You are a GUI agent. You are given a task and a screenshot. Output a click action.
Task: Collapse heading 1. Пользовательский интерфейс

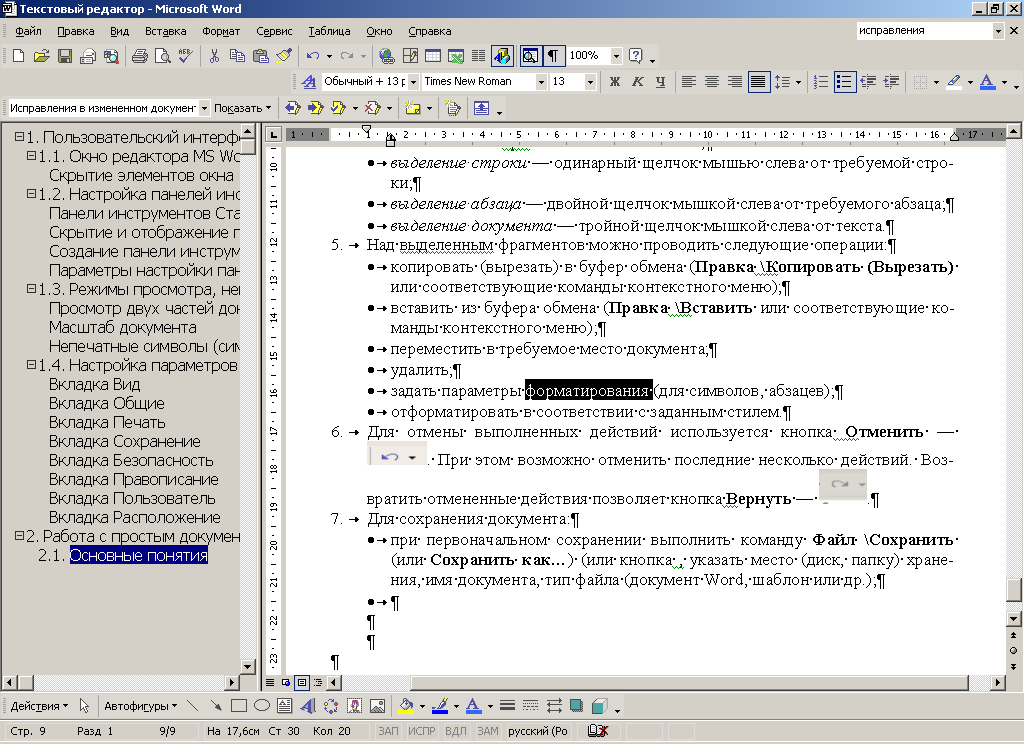click(20, 137)
